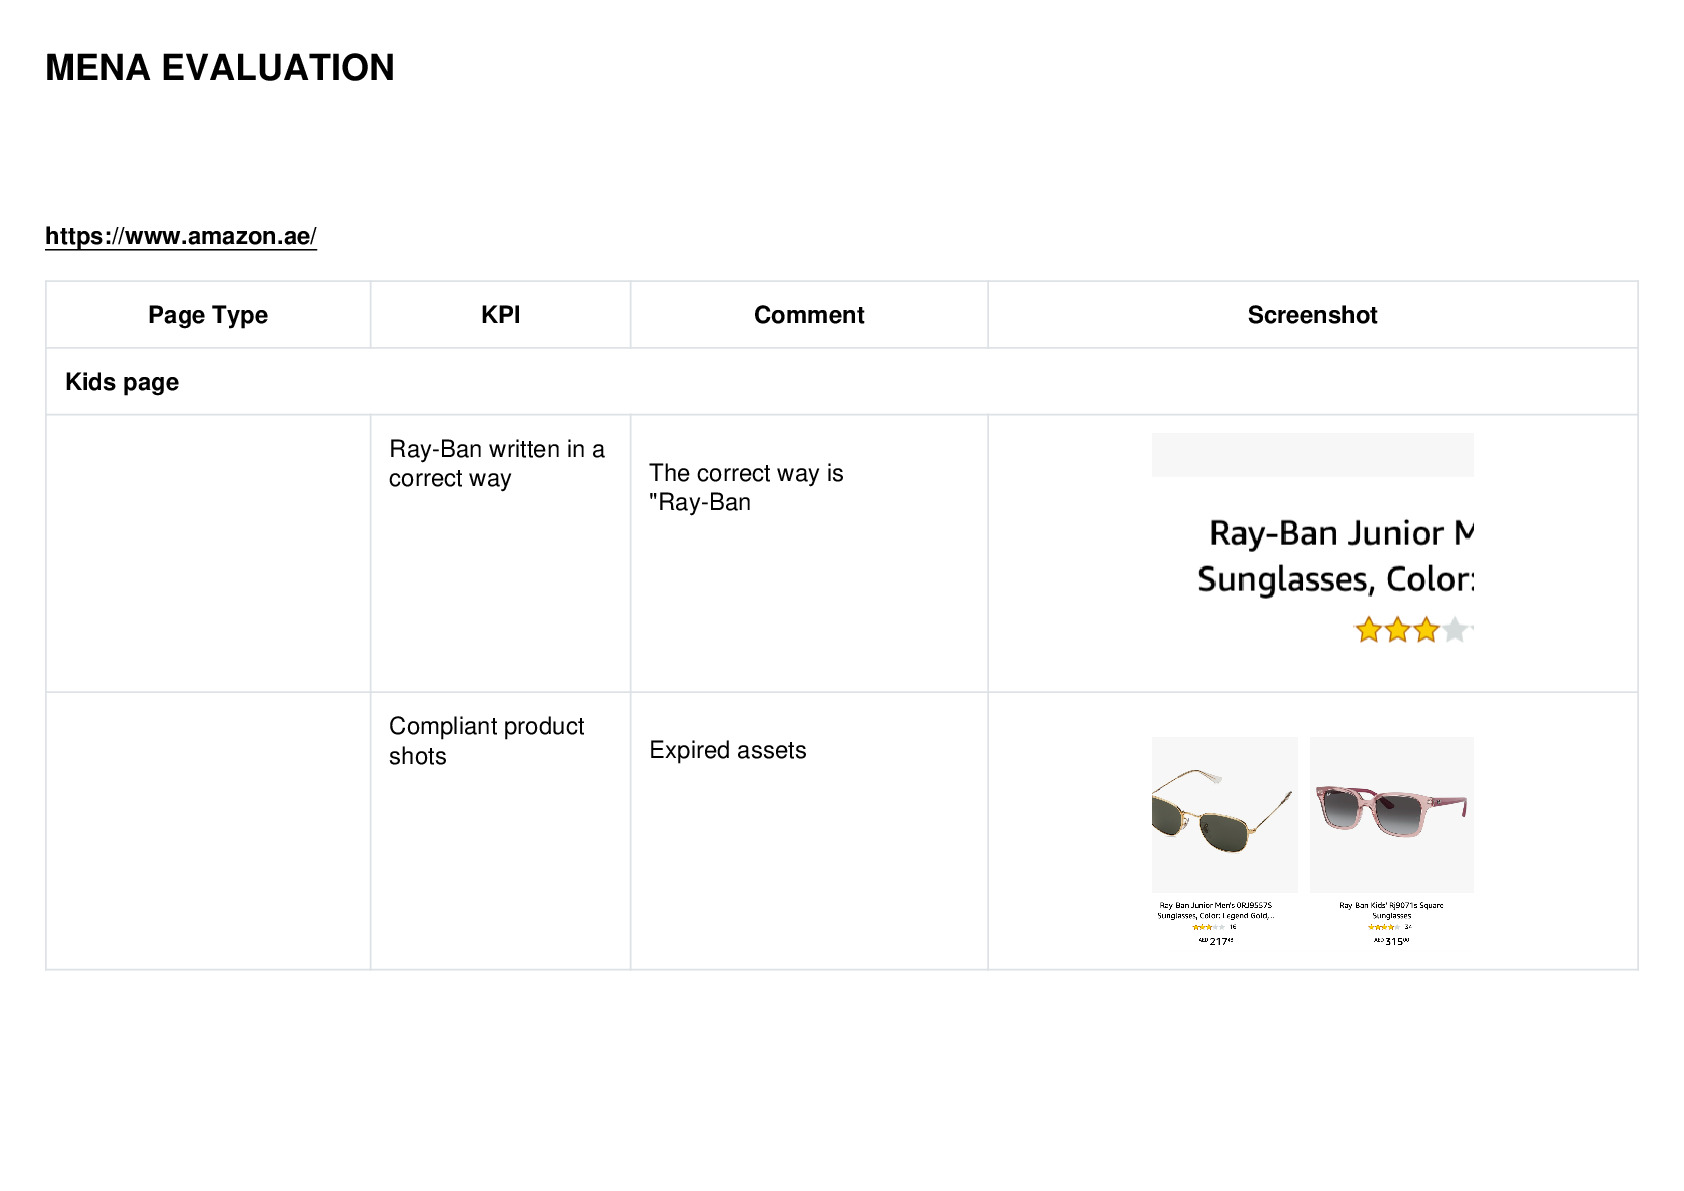Screen dimensions: 1684x1191
Task: Select the AED 315 price
Action: tap(1391, 941)
